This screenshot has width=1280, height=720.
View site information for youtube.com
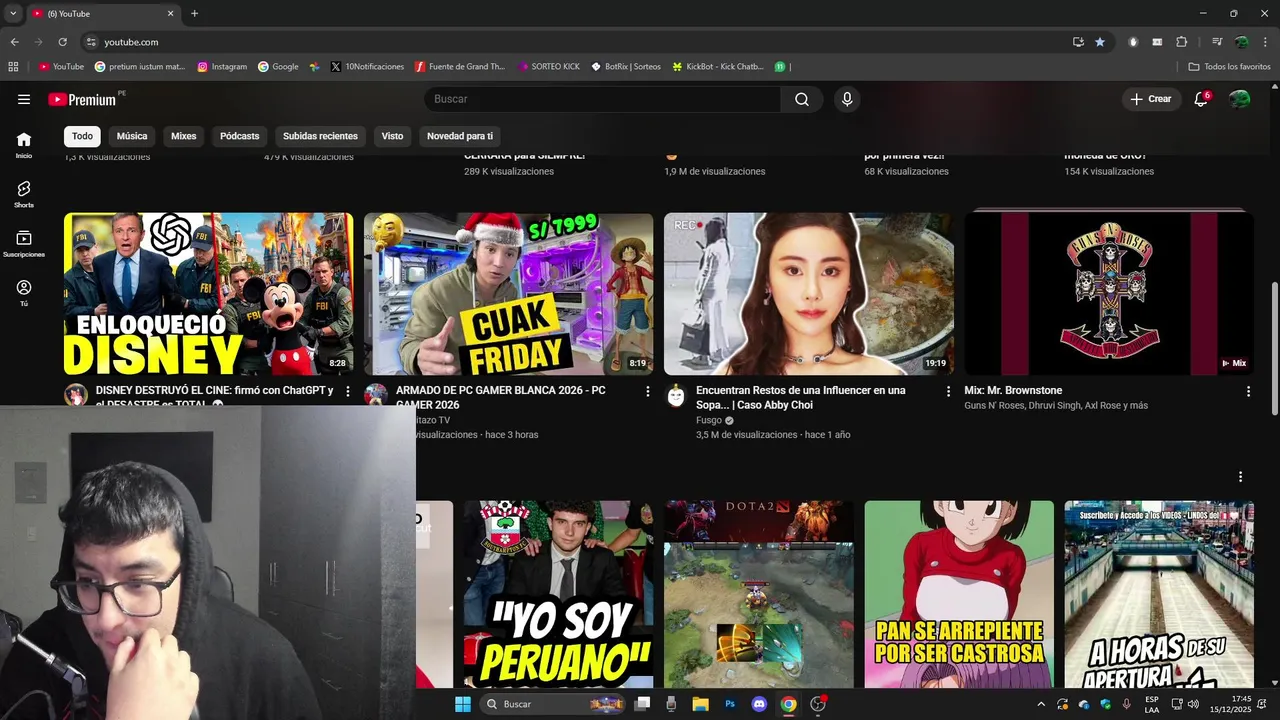pyautogui.click(x=91, y=42)
